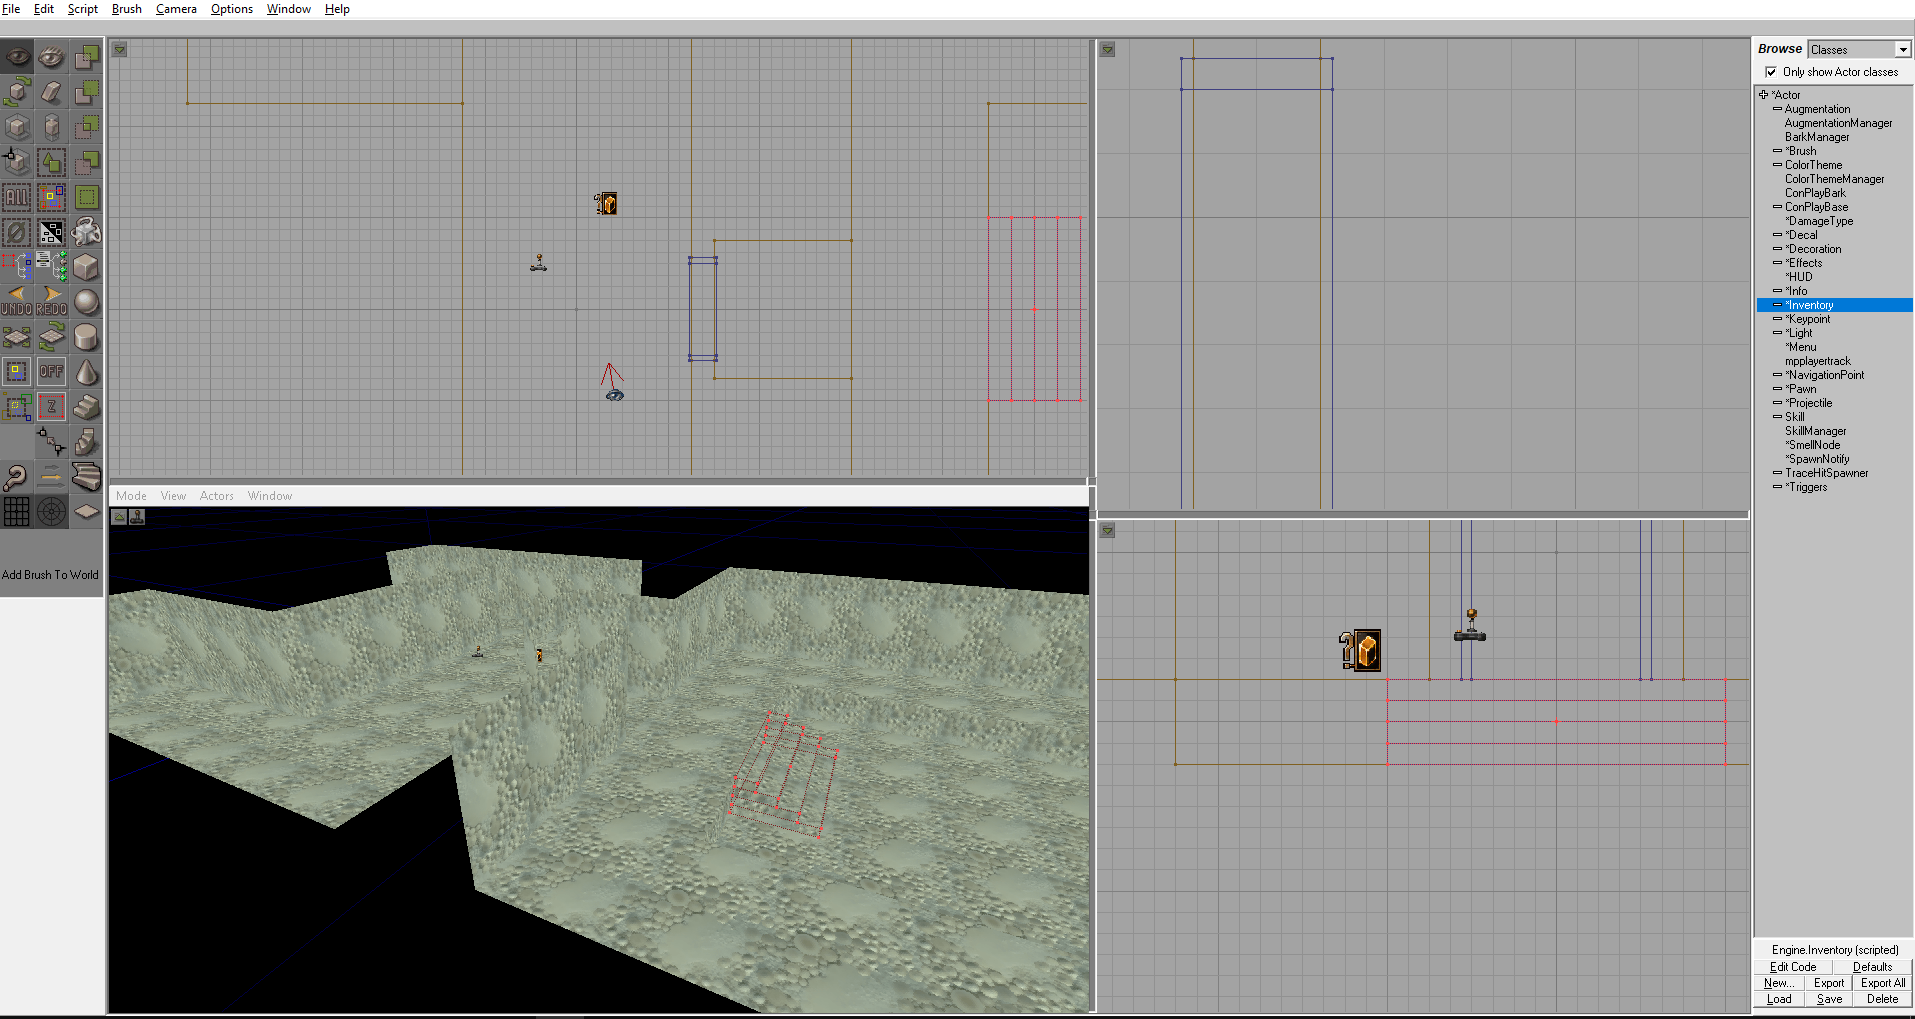This screenshot has height=1019, width=1915.
Task: Select the inventory actor in top-left viewport
Action: [x=606, y=204]
